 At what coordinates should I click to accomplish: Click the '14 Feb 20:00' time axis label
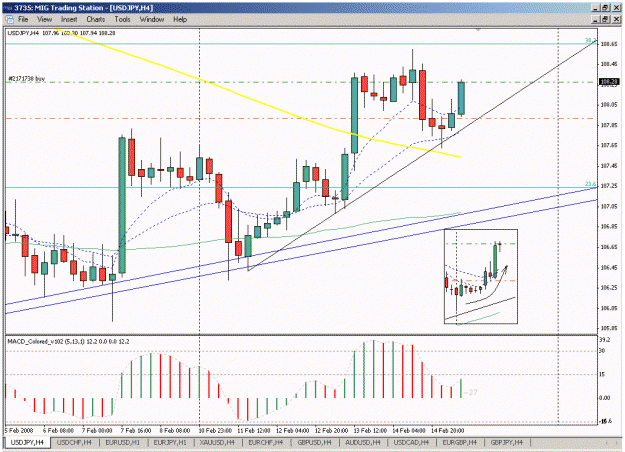[448, 430]
